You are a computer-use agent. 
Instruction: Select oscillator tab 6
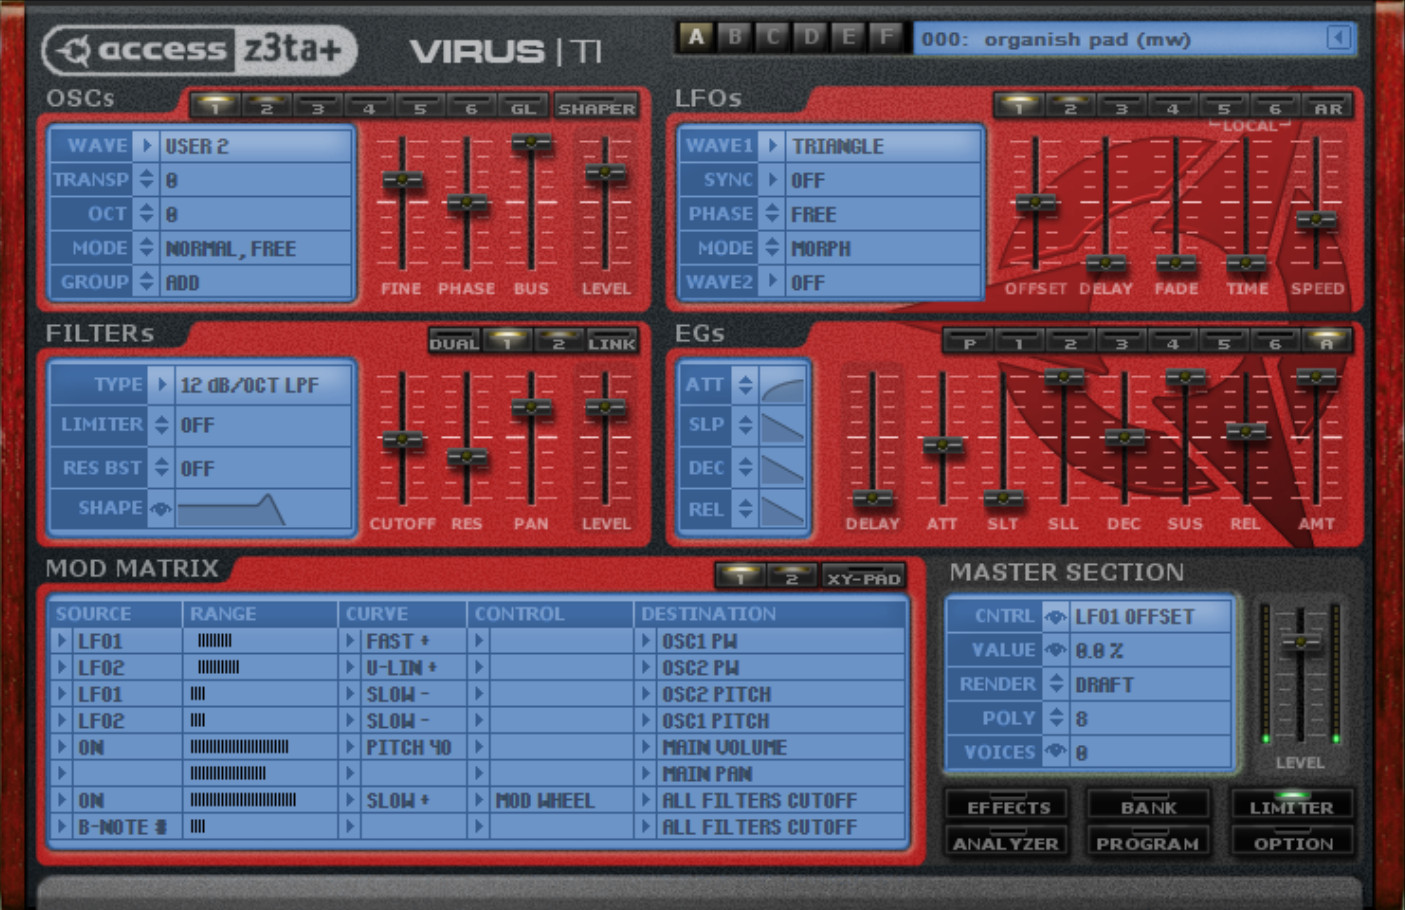[471, 107]
